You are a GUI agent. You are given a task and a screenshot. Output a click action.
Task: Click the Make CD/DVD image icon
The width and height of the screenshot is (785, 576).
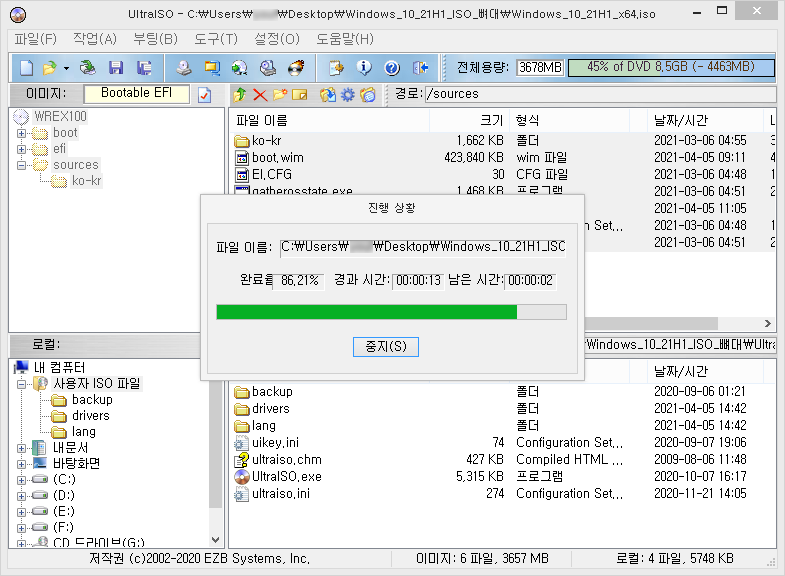point(184,68)
